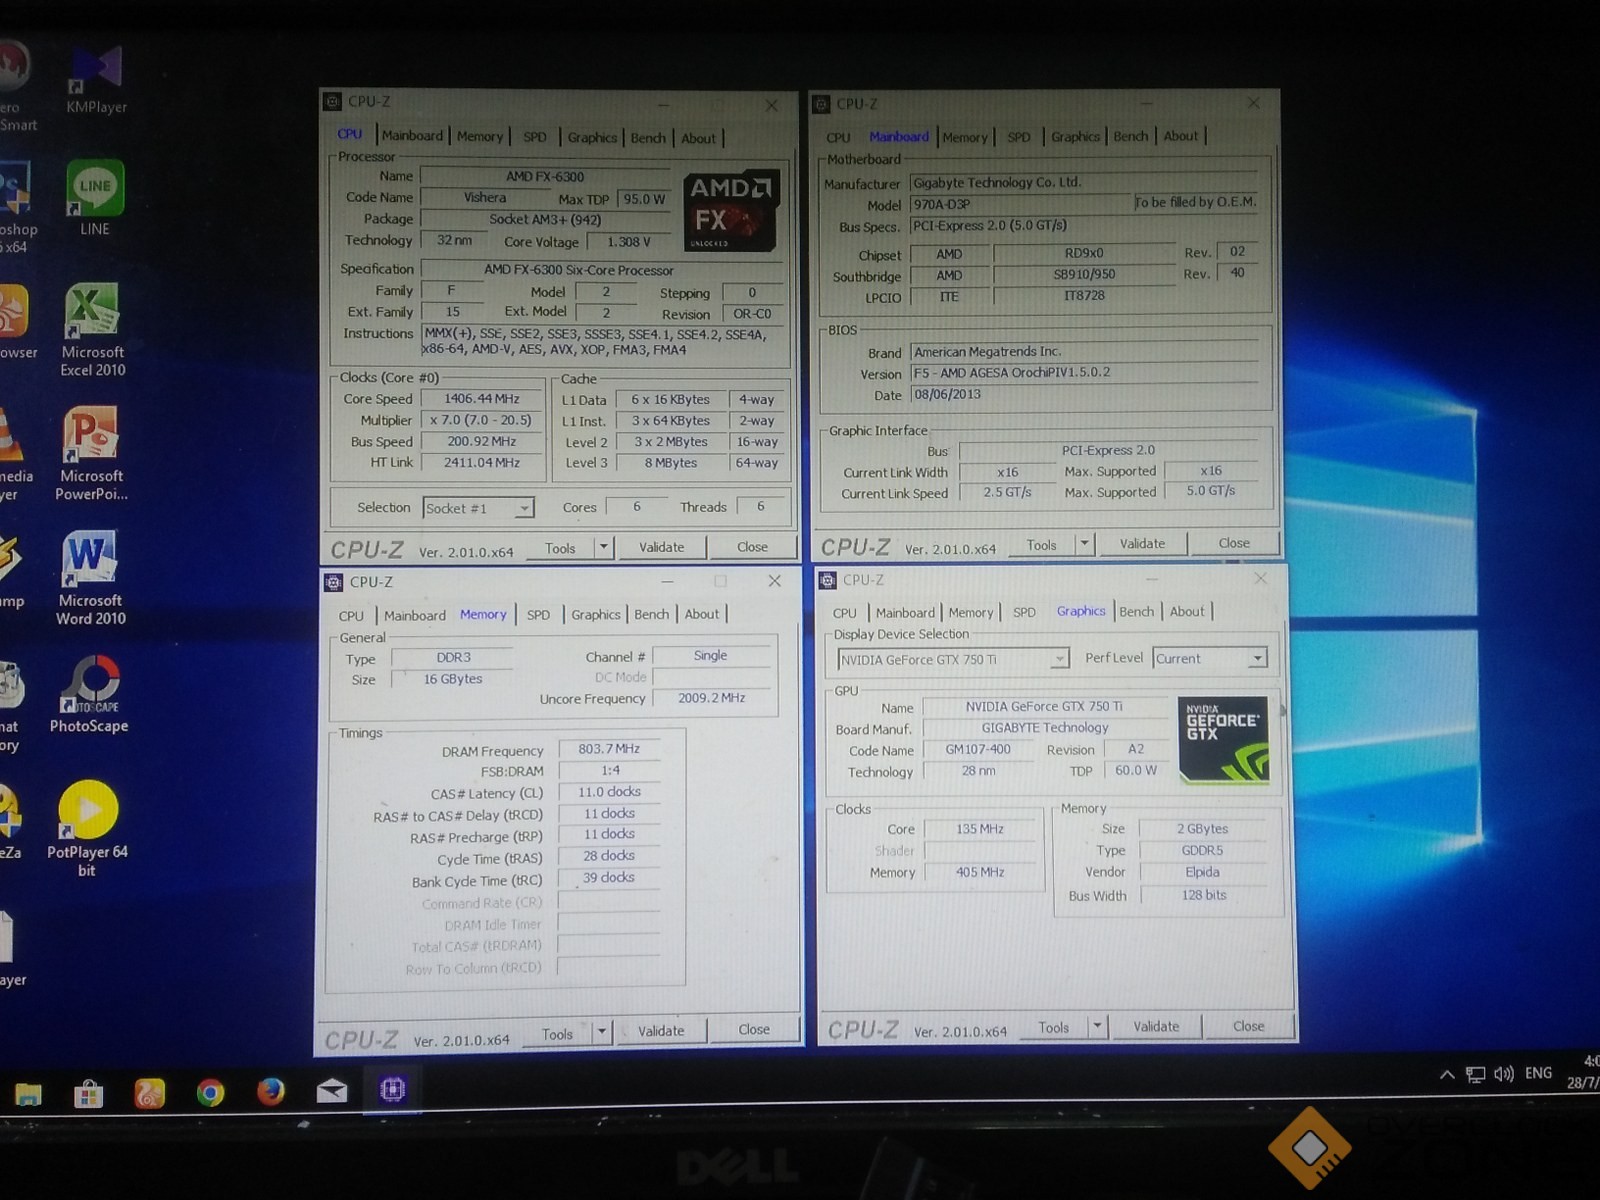Viewport: 1600px width, 1200px height.
Task: Launch Microsoft Word 2010 shortcut
Action: point(90,578)
